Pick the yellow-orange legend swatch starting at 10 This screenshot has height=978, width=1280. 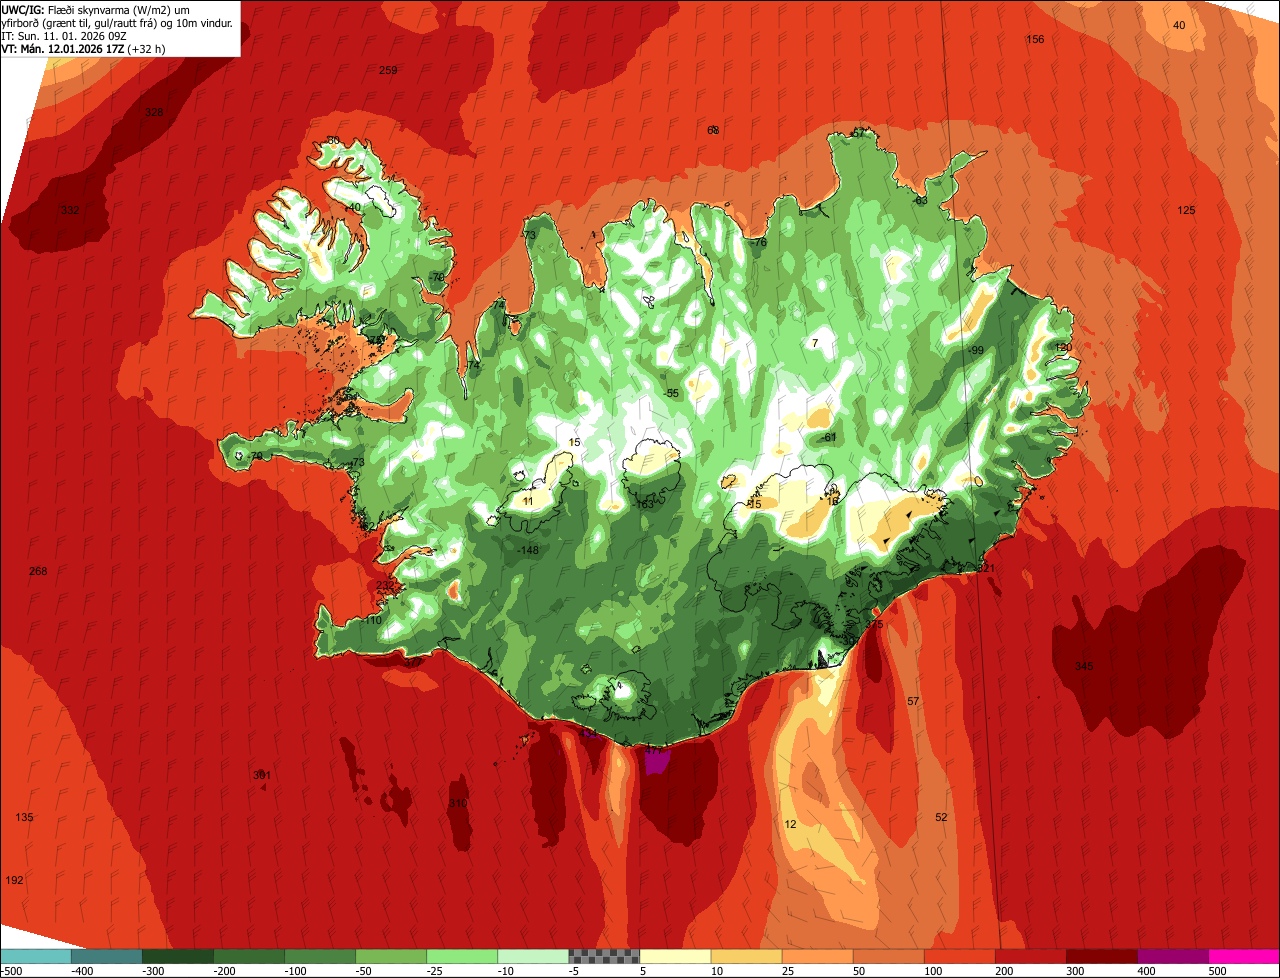(x=746, y=956)
